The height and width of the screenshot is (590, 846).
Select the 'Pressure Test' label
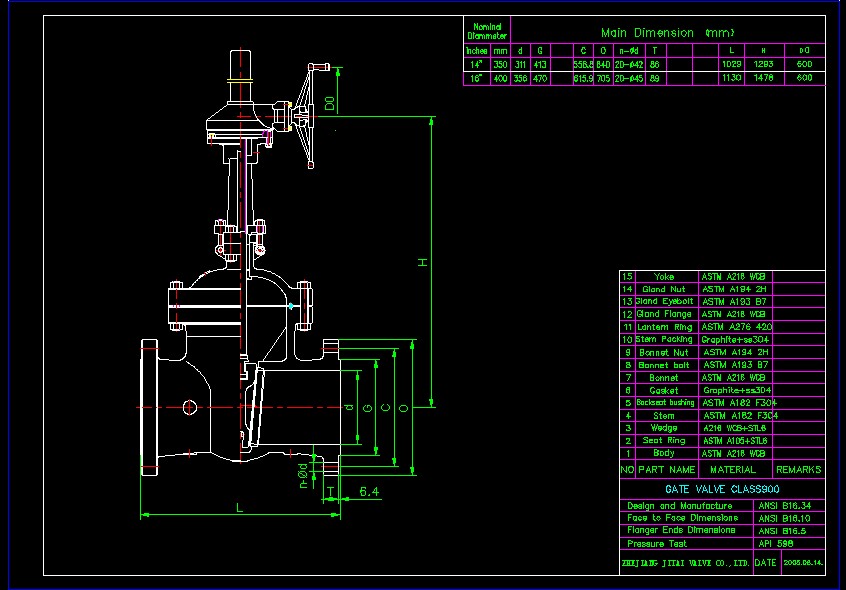pos(657,544)
